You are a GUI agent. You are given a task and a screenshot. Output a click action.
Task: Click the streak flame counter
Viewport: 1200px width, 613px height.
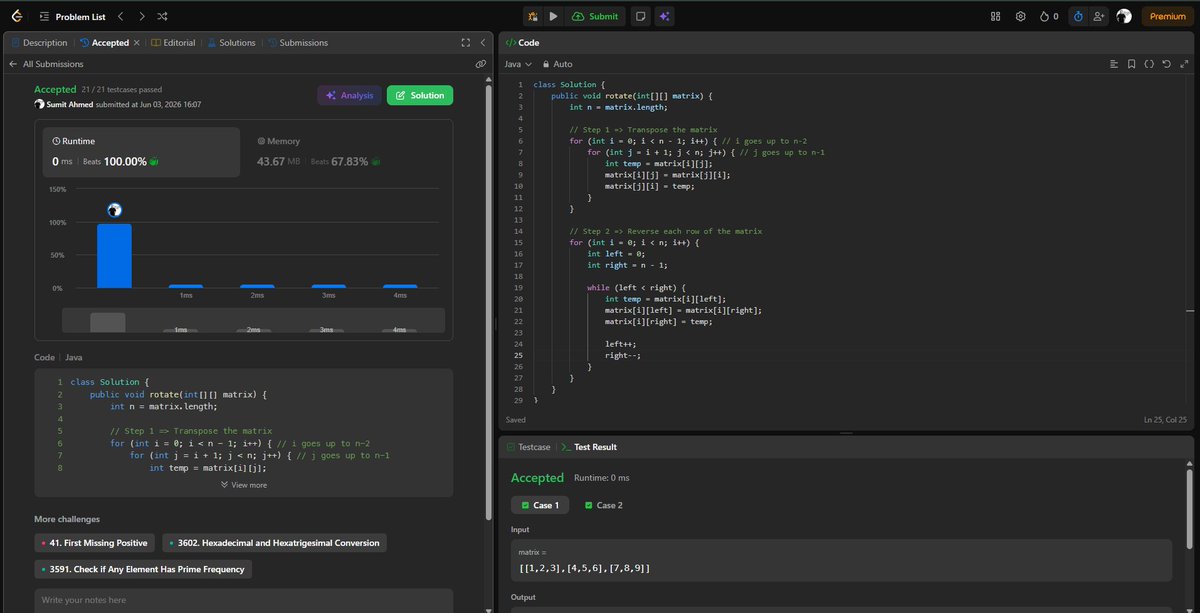1049,17
